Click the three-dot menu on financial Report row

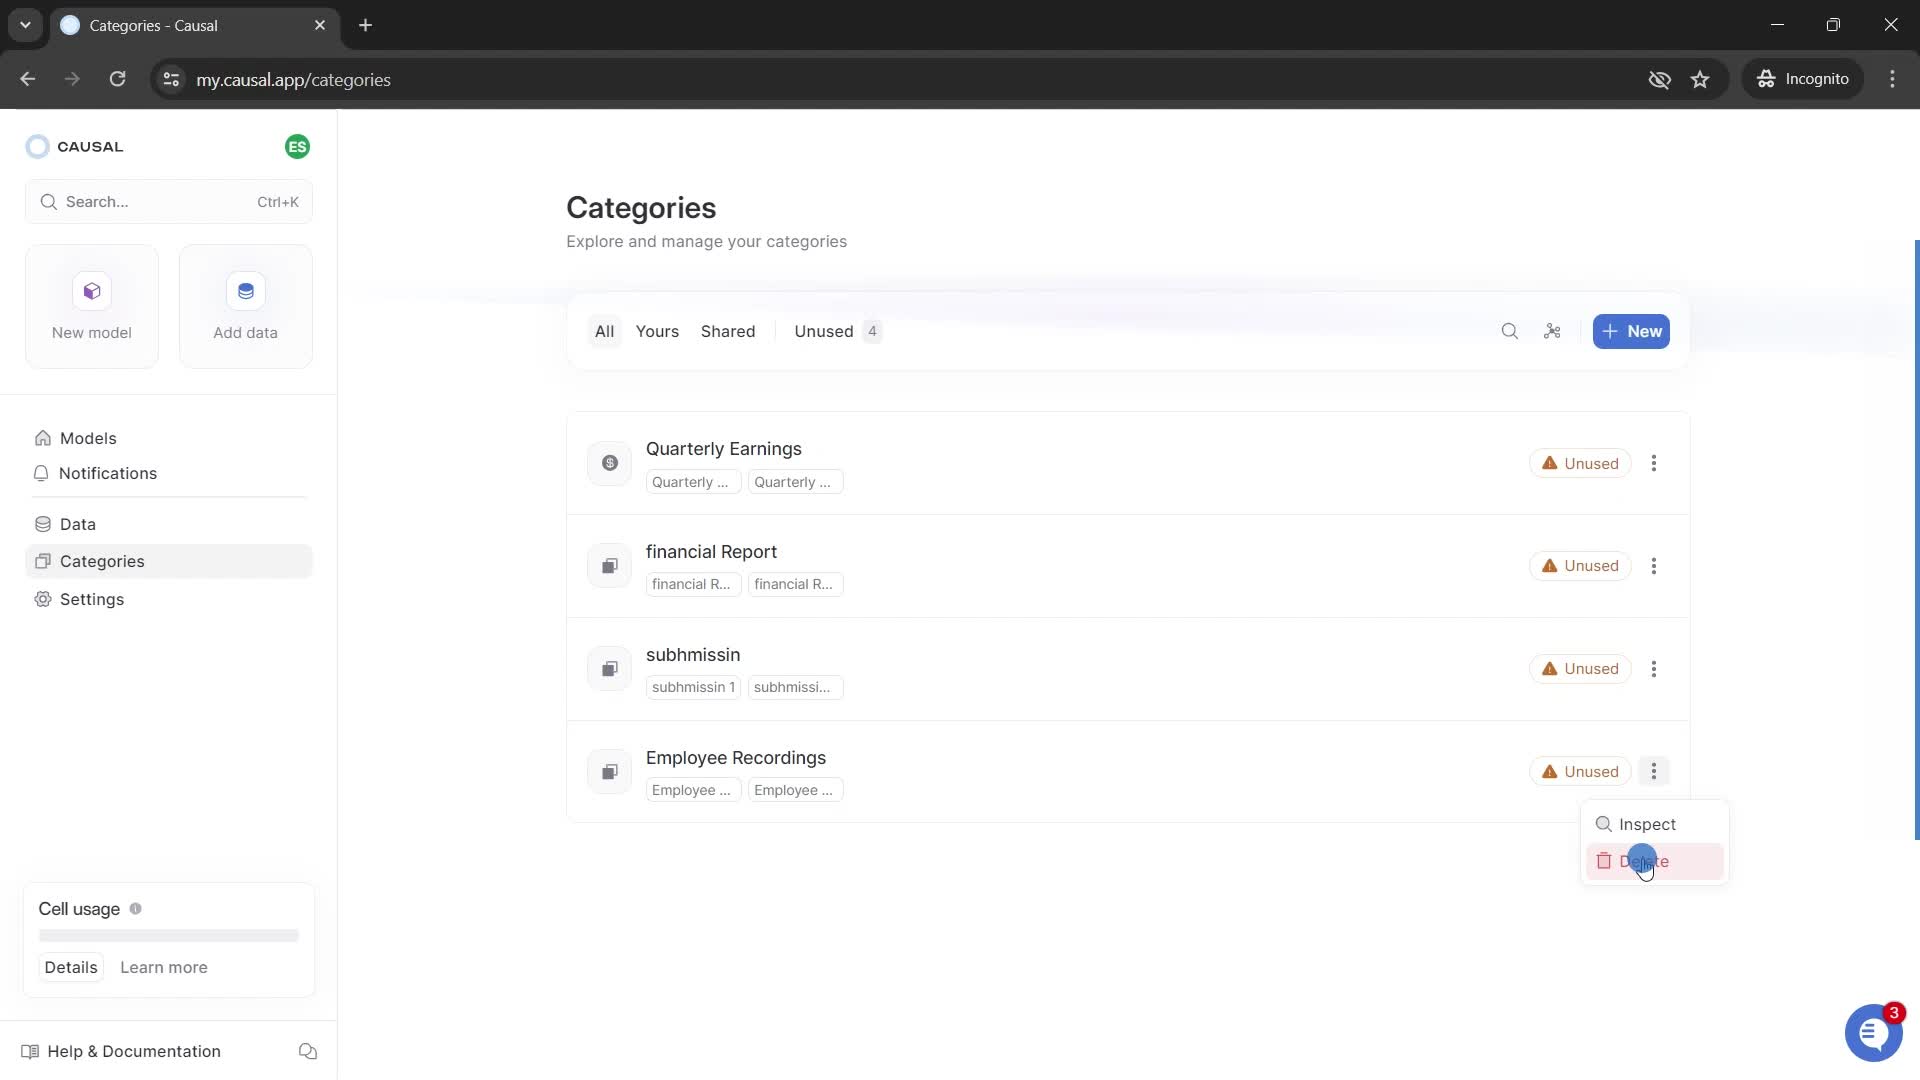tap(1654, 566)
